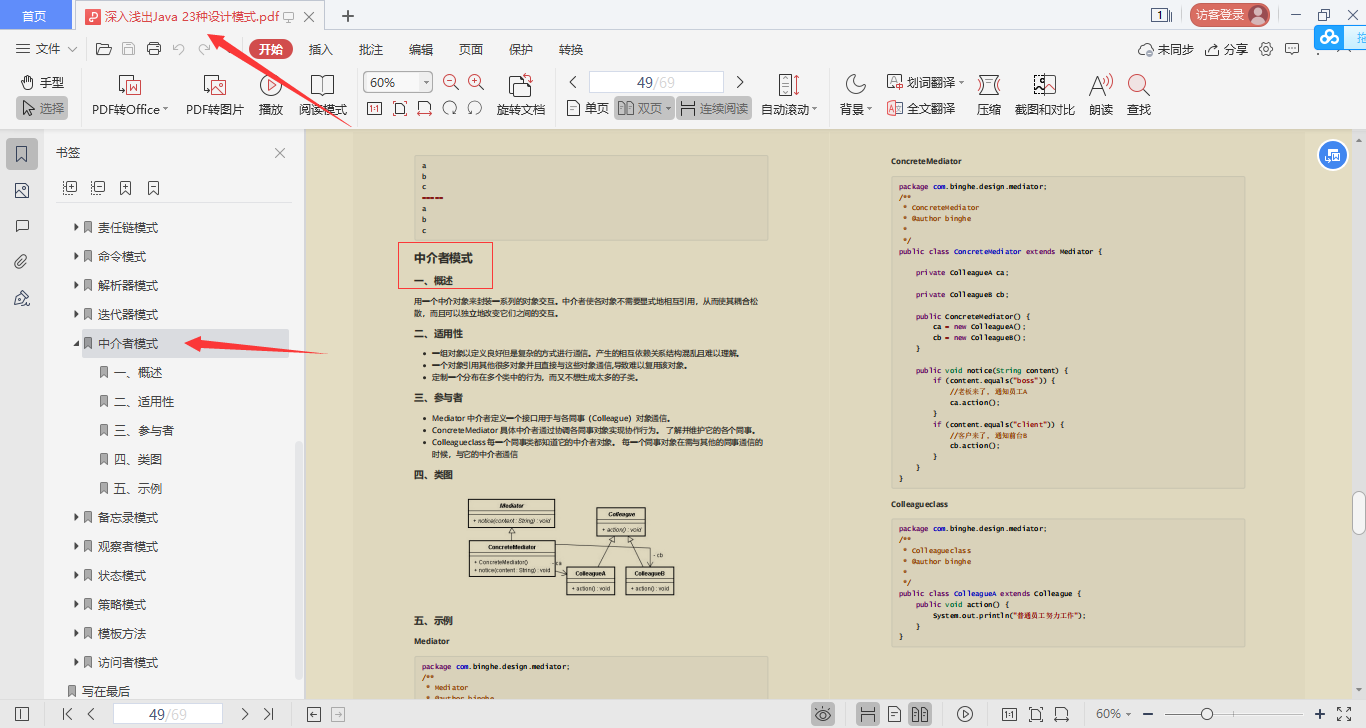Image resolution: width=1366 pixels, height=728 pixels.
Task: Toggle continuous scroll icon in status bar
Action: [x=868, y=714]
